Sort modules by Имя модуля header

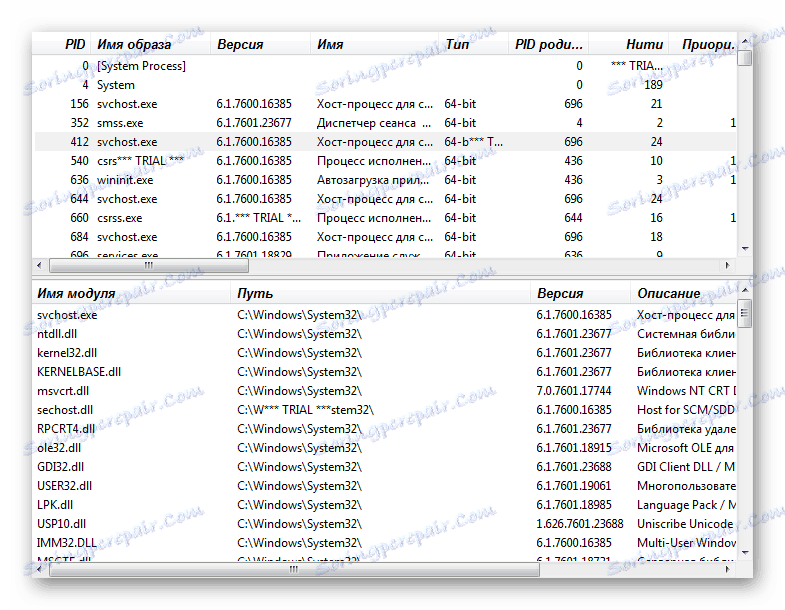tap(131, 293)
